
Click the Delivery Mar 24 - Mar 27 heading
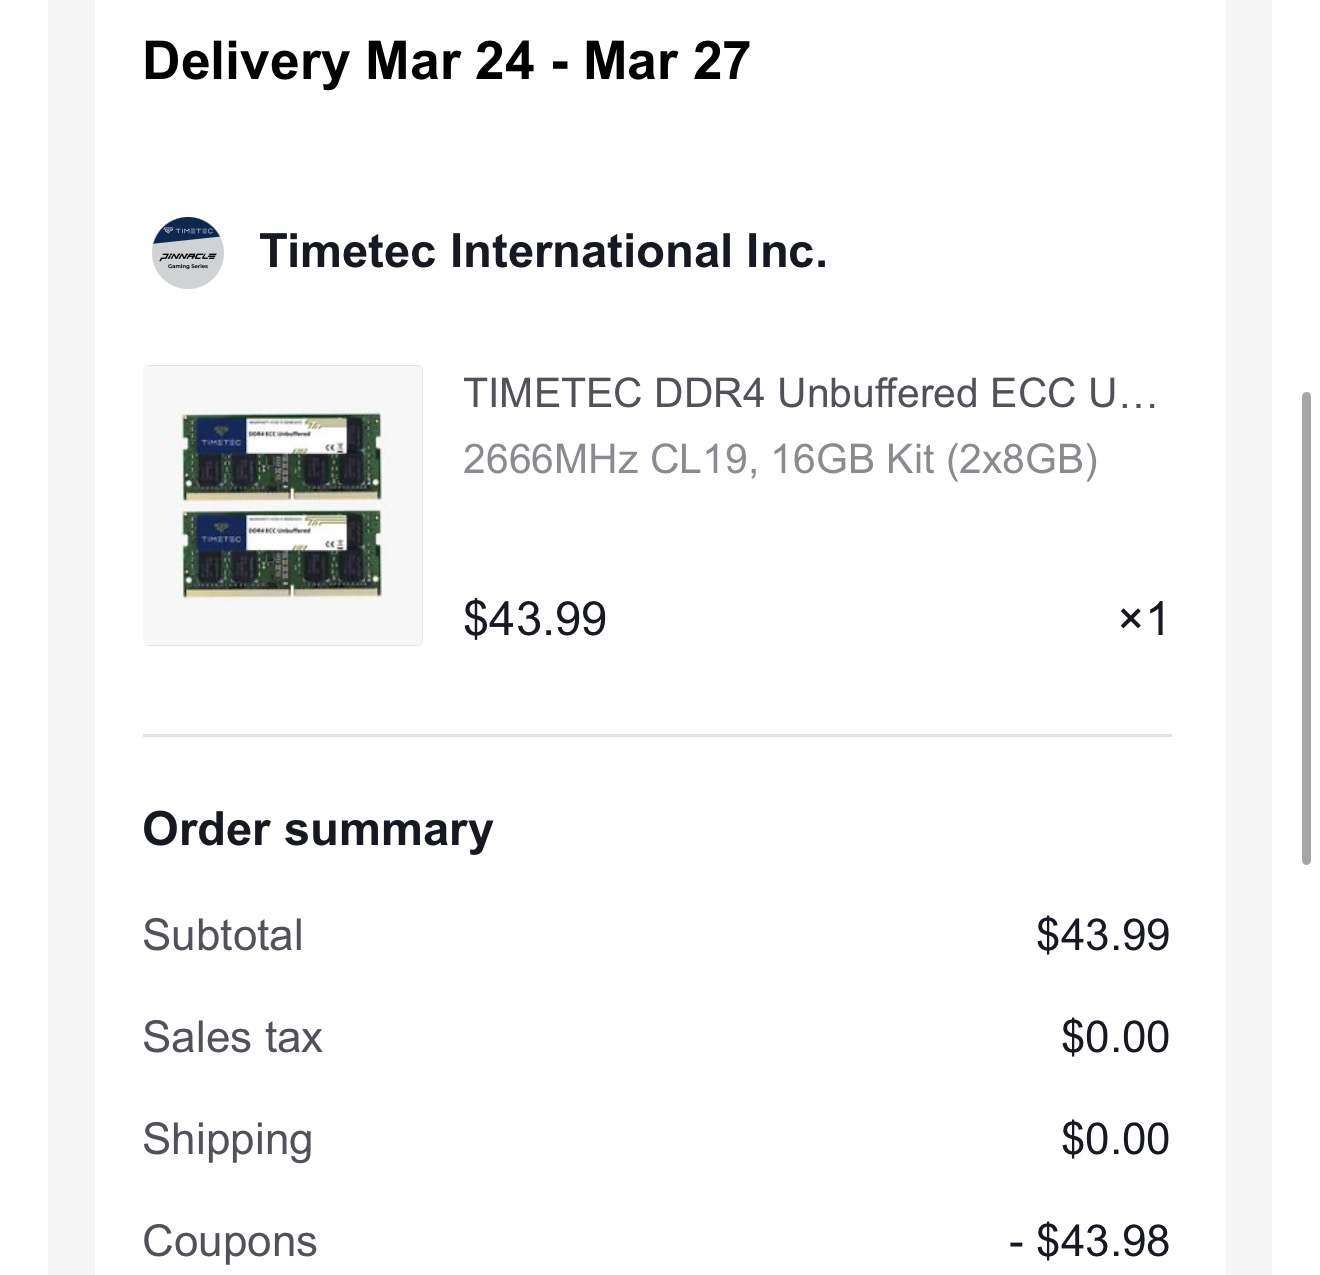click(446, 61)
